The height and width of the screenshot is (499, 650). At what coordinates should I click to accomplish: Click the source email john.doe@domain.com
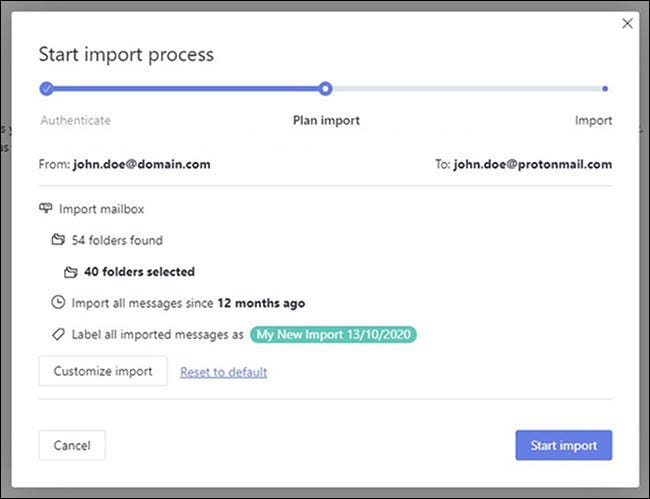[x=141, y=164]
